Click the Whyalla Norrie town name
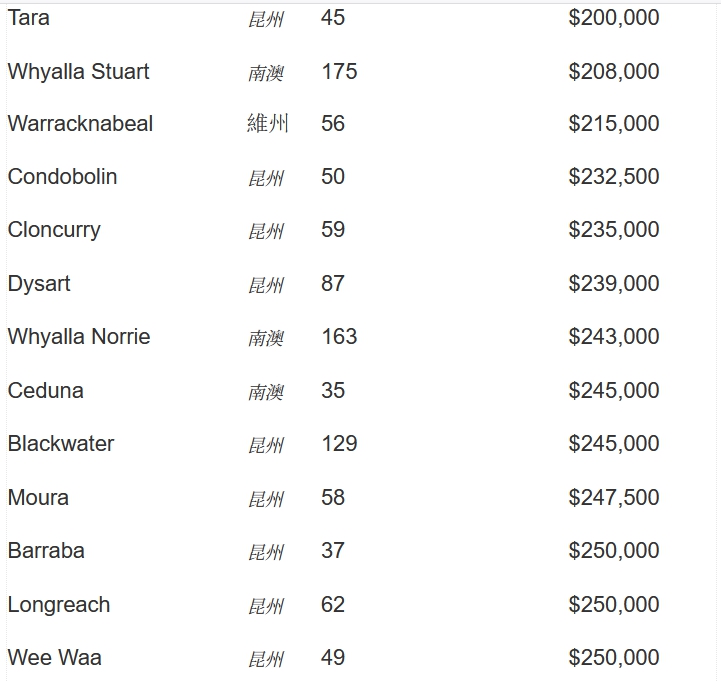Screen dimensions: 721x681 click(x=79, y=337)
